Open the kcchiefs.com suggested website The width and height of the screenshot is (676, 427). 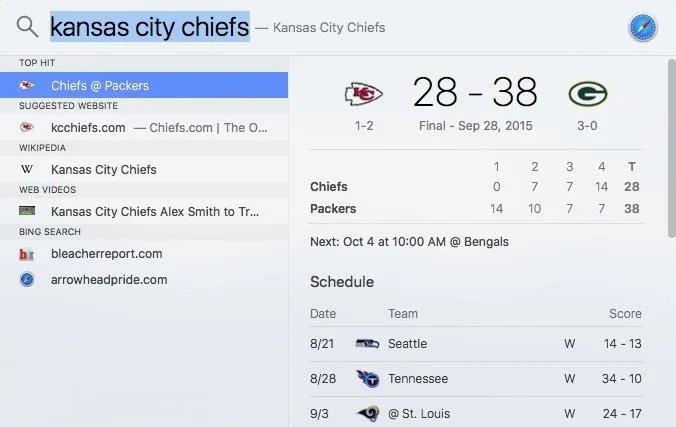[144, 127]
